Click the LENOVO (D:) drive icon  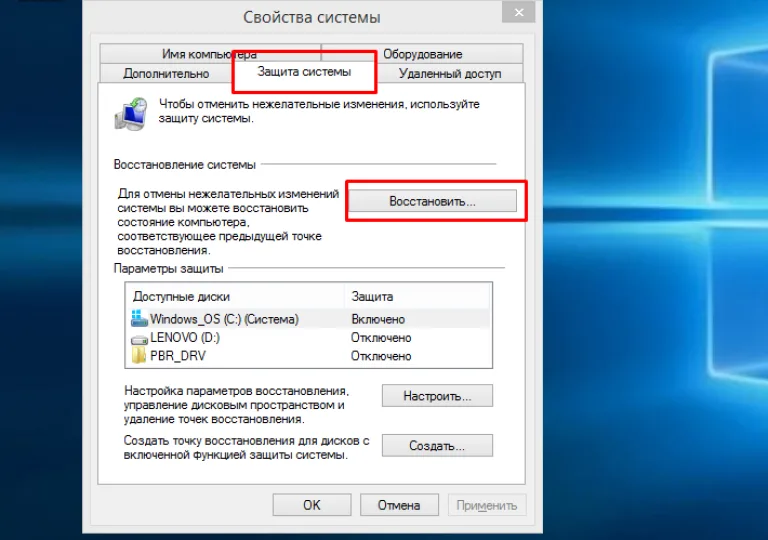click(139, 339)
